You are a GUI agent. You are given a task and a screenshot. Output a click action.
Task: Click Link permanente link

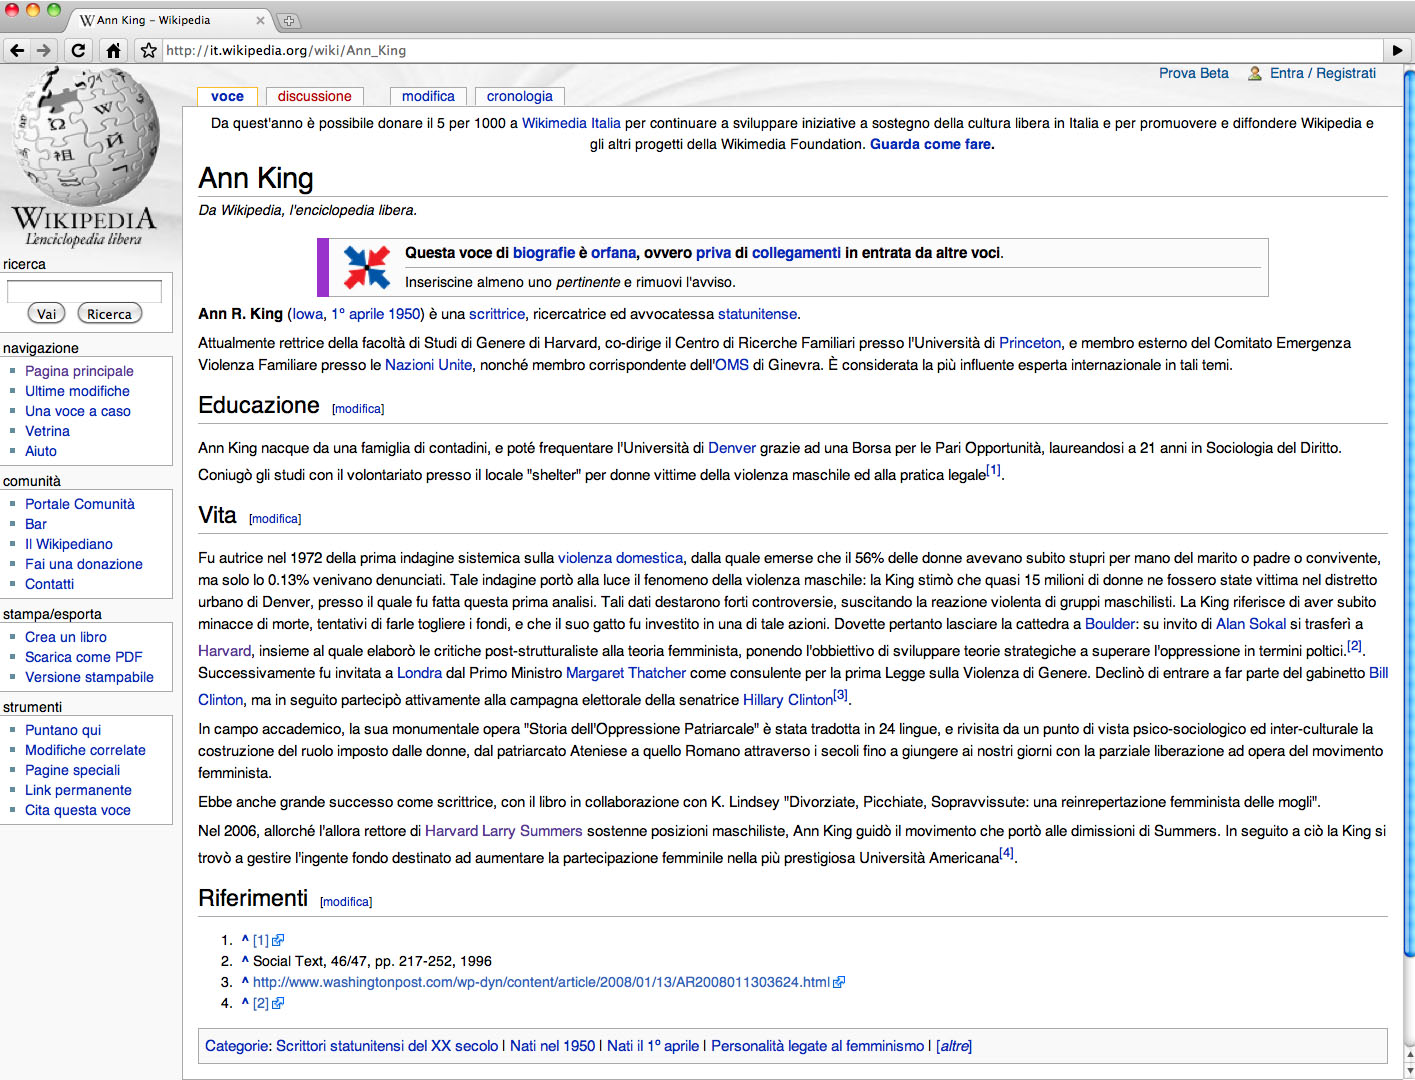point(78,790)
